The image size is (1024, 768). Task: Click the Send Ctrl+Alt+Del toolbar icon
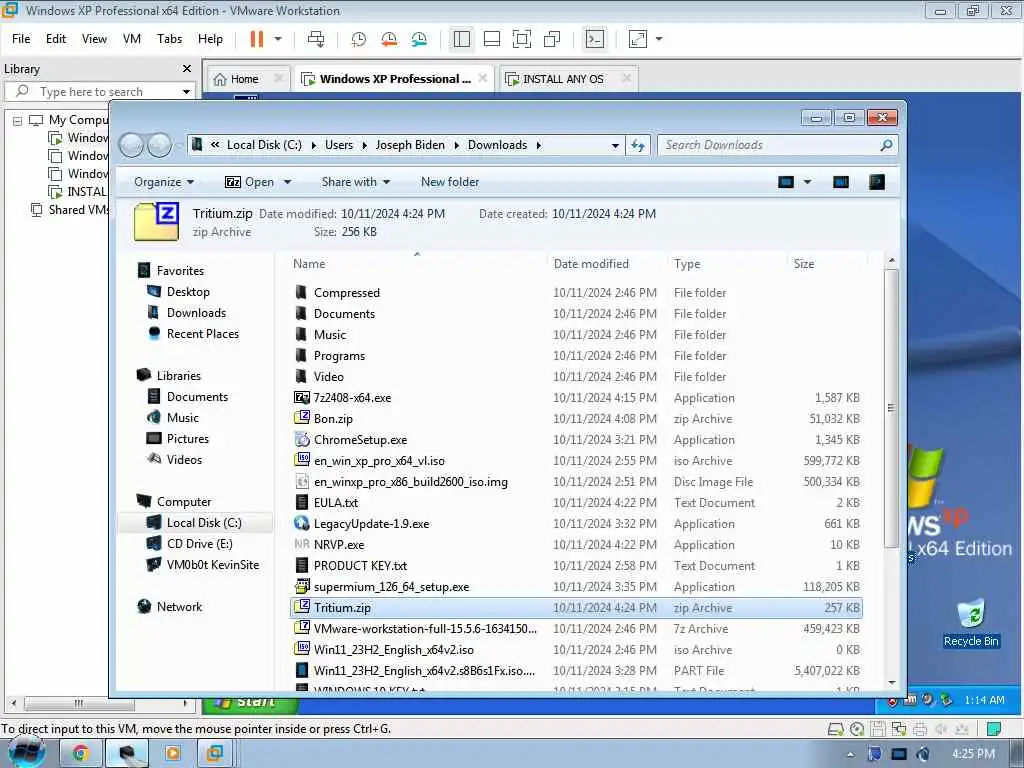316,39
